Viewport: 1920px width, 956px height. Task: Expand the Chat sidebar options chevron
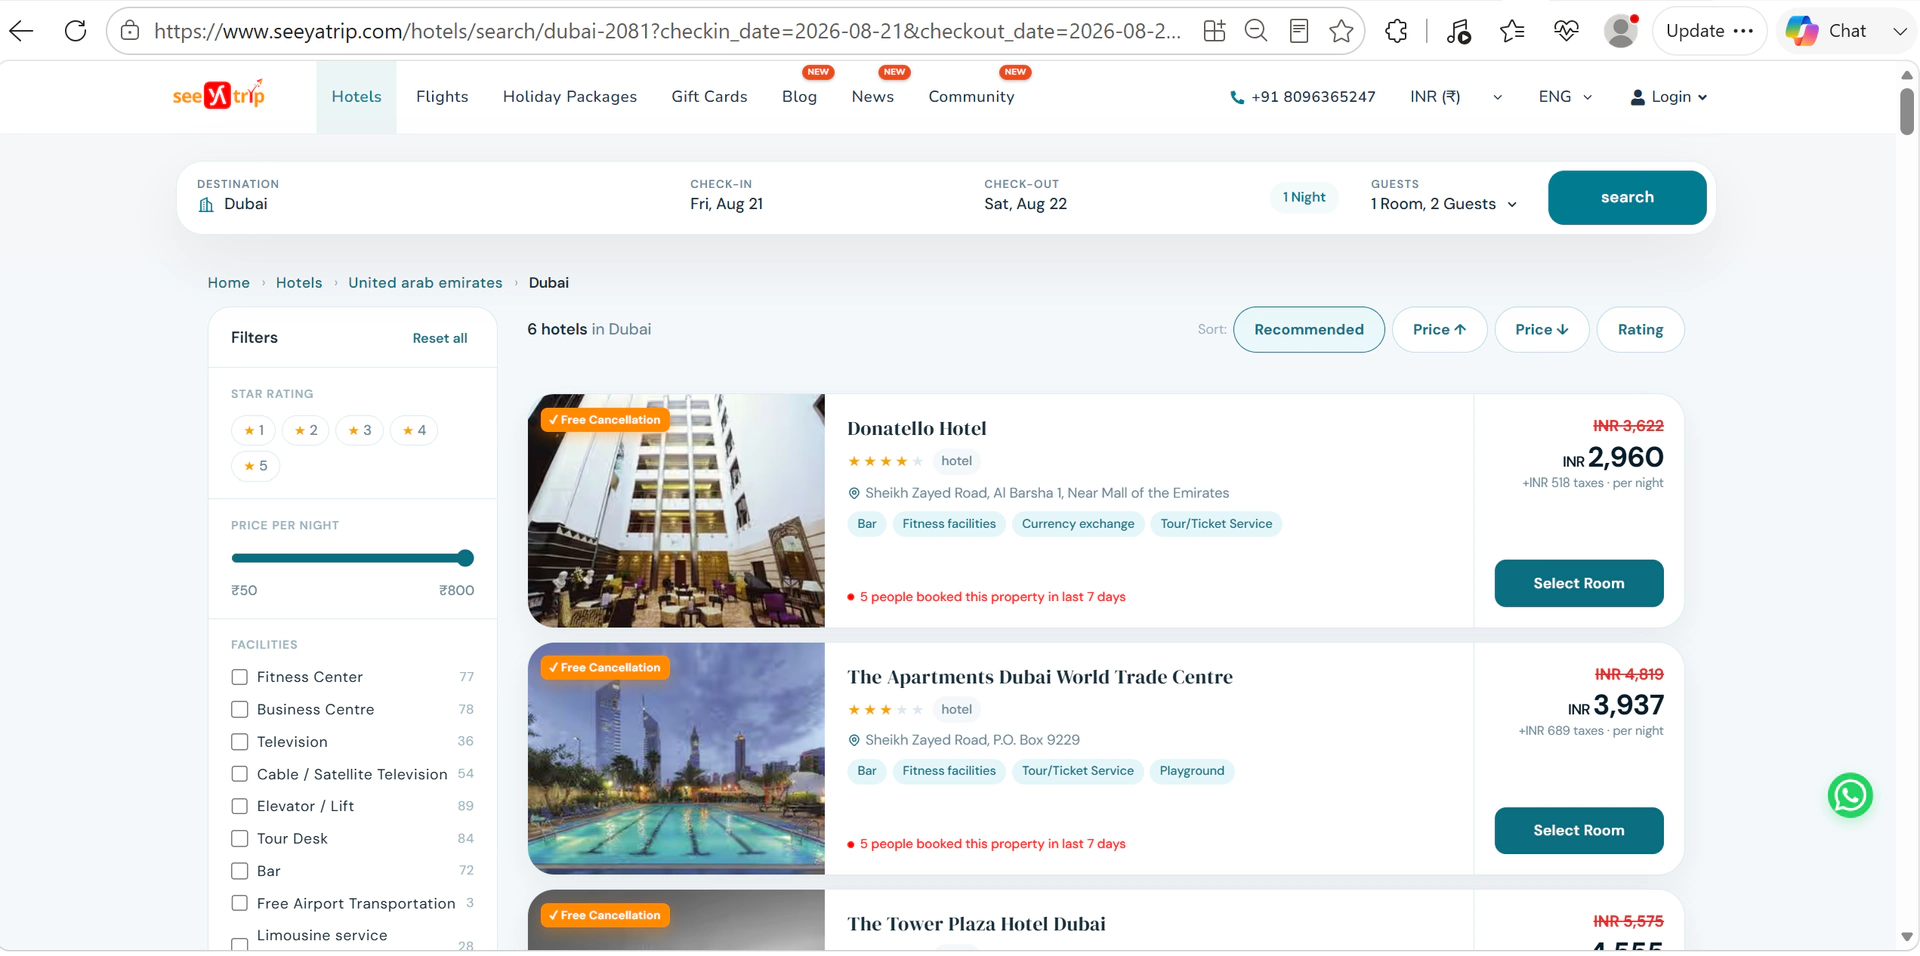(x=1899, y=31)
